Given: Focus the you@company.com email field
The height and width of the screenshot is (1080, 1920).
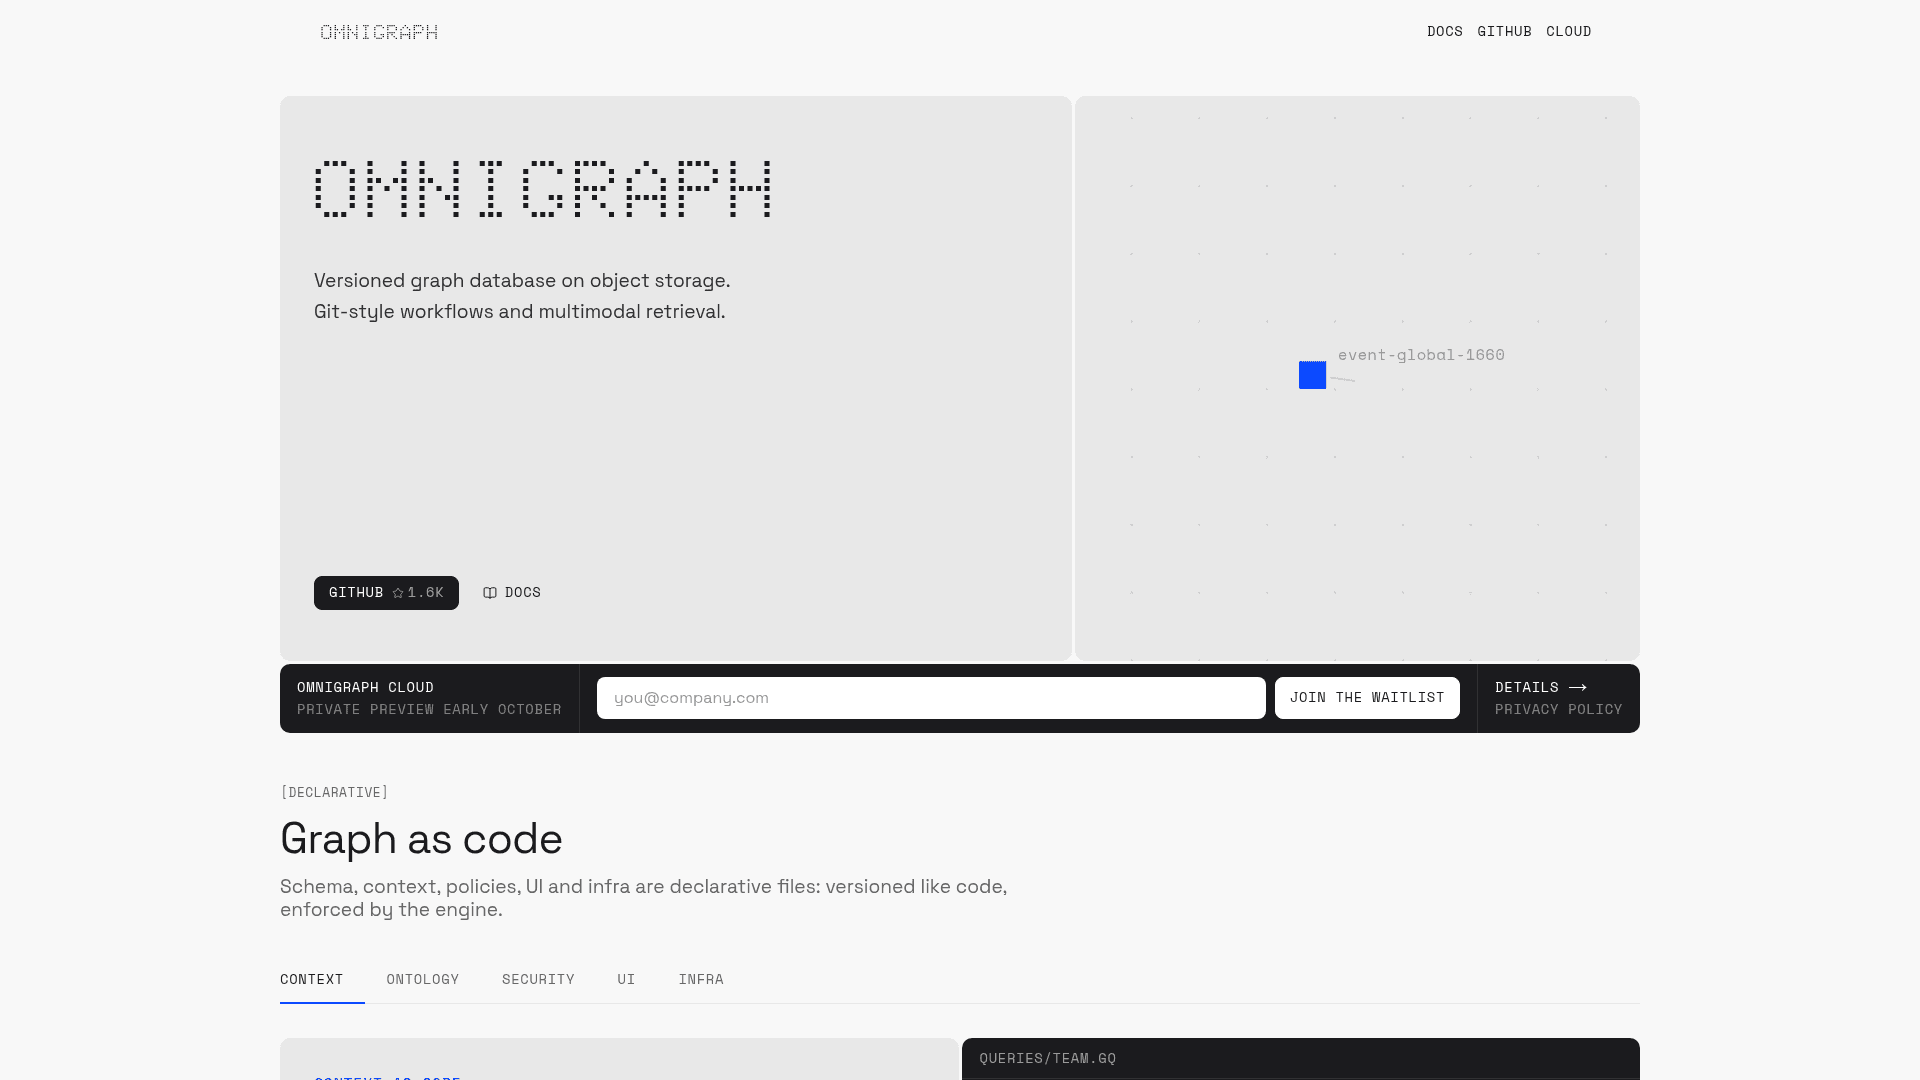Looking at the screenshot, I should [x=931, y=698].
